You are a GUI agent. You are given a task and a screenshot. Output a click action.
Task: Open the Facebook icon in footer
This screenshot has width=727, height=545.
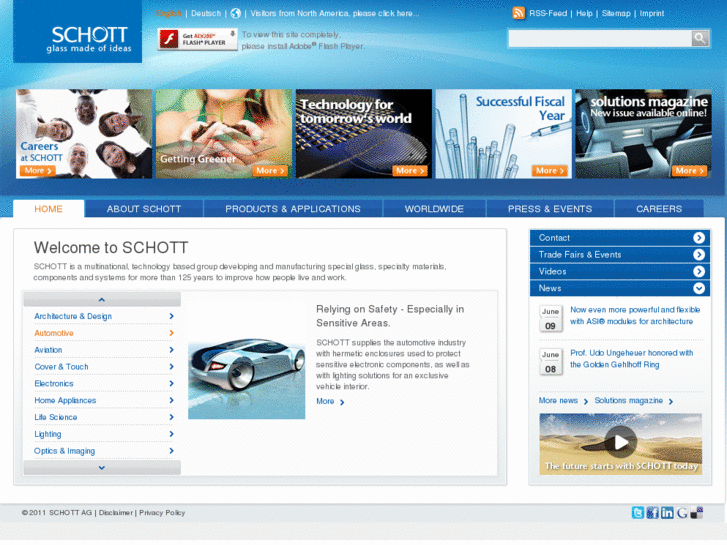(652, 513)
